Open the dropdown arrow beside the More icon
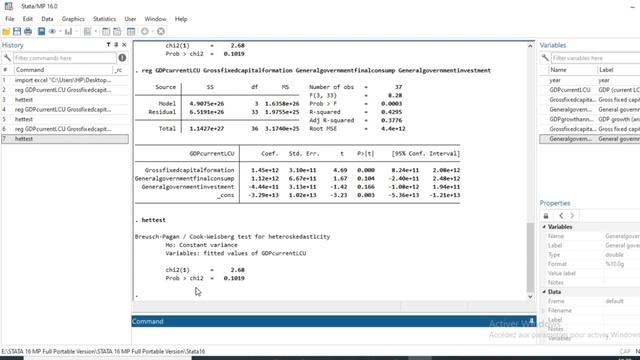The image size is (640, 360). tap(153, 31)
